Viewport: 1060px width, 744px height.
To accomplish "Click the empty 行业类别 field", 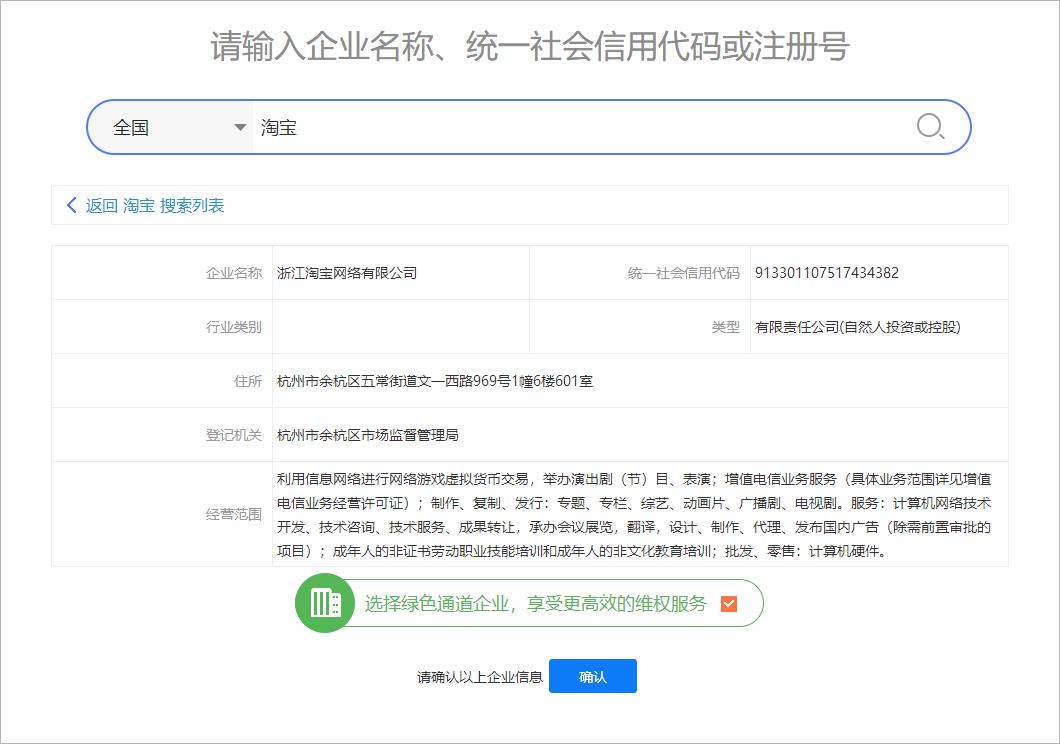I will (400, 326).
